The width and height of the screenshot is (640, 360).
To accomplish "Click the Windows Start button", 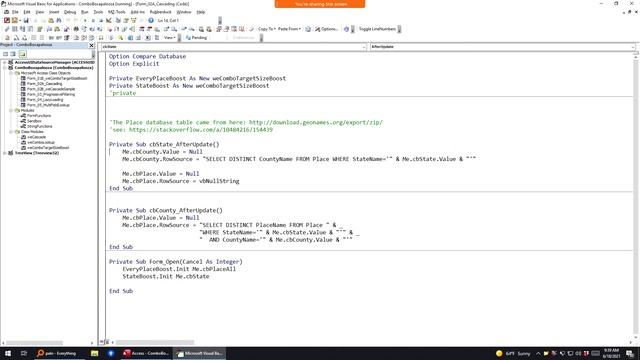I will (x=8, y=353).
